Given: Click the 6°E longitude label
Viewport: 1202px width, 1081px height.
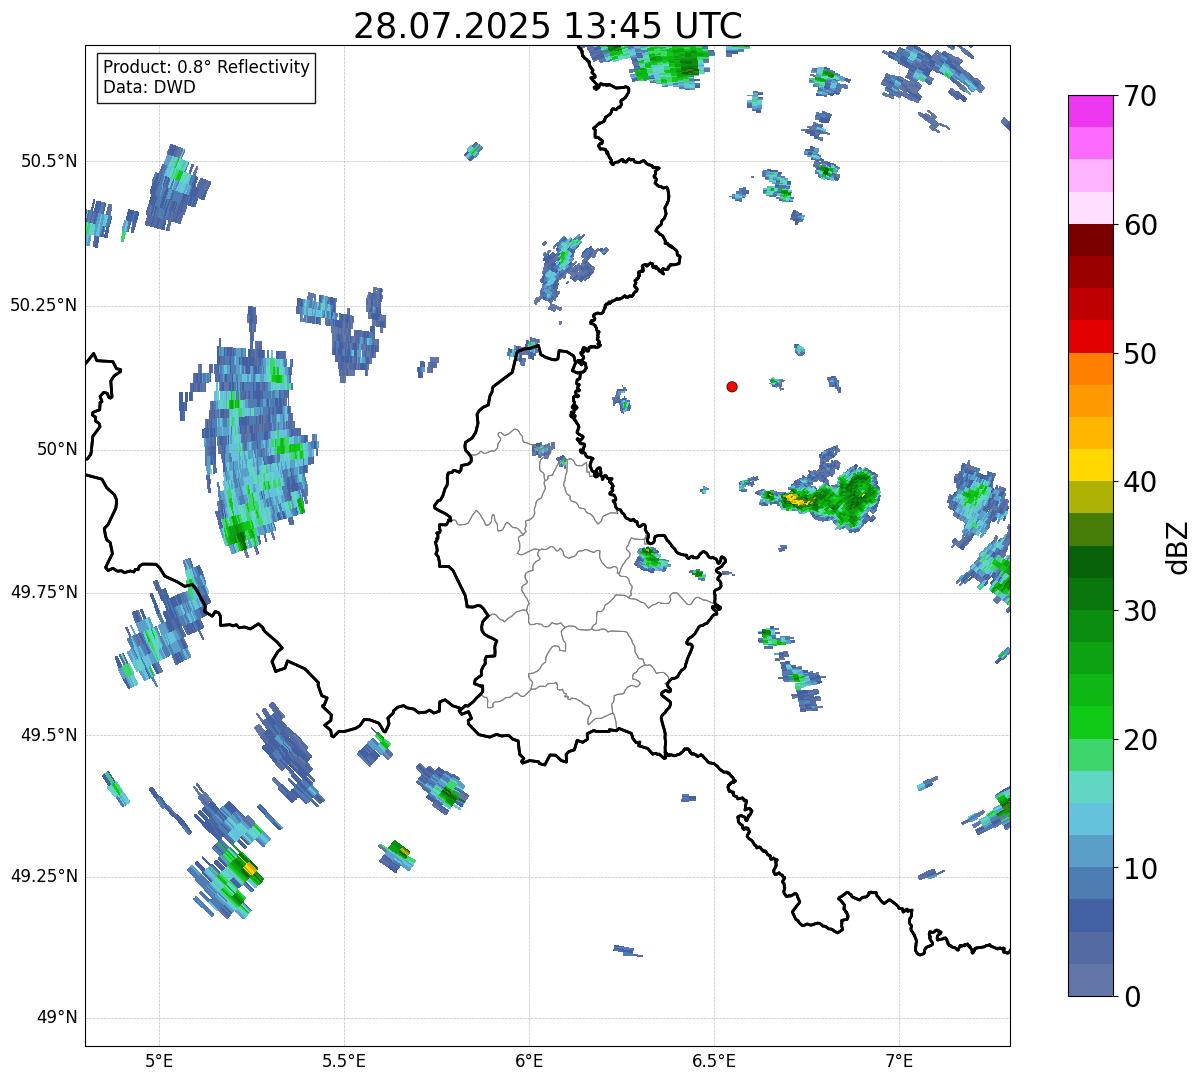Looking at the screenshot, I should click(x=529, y=1060).
